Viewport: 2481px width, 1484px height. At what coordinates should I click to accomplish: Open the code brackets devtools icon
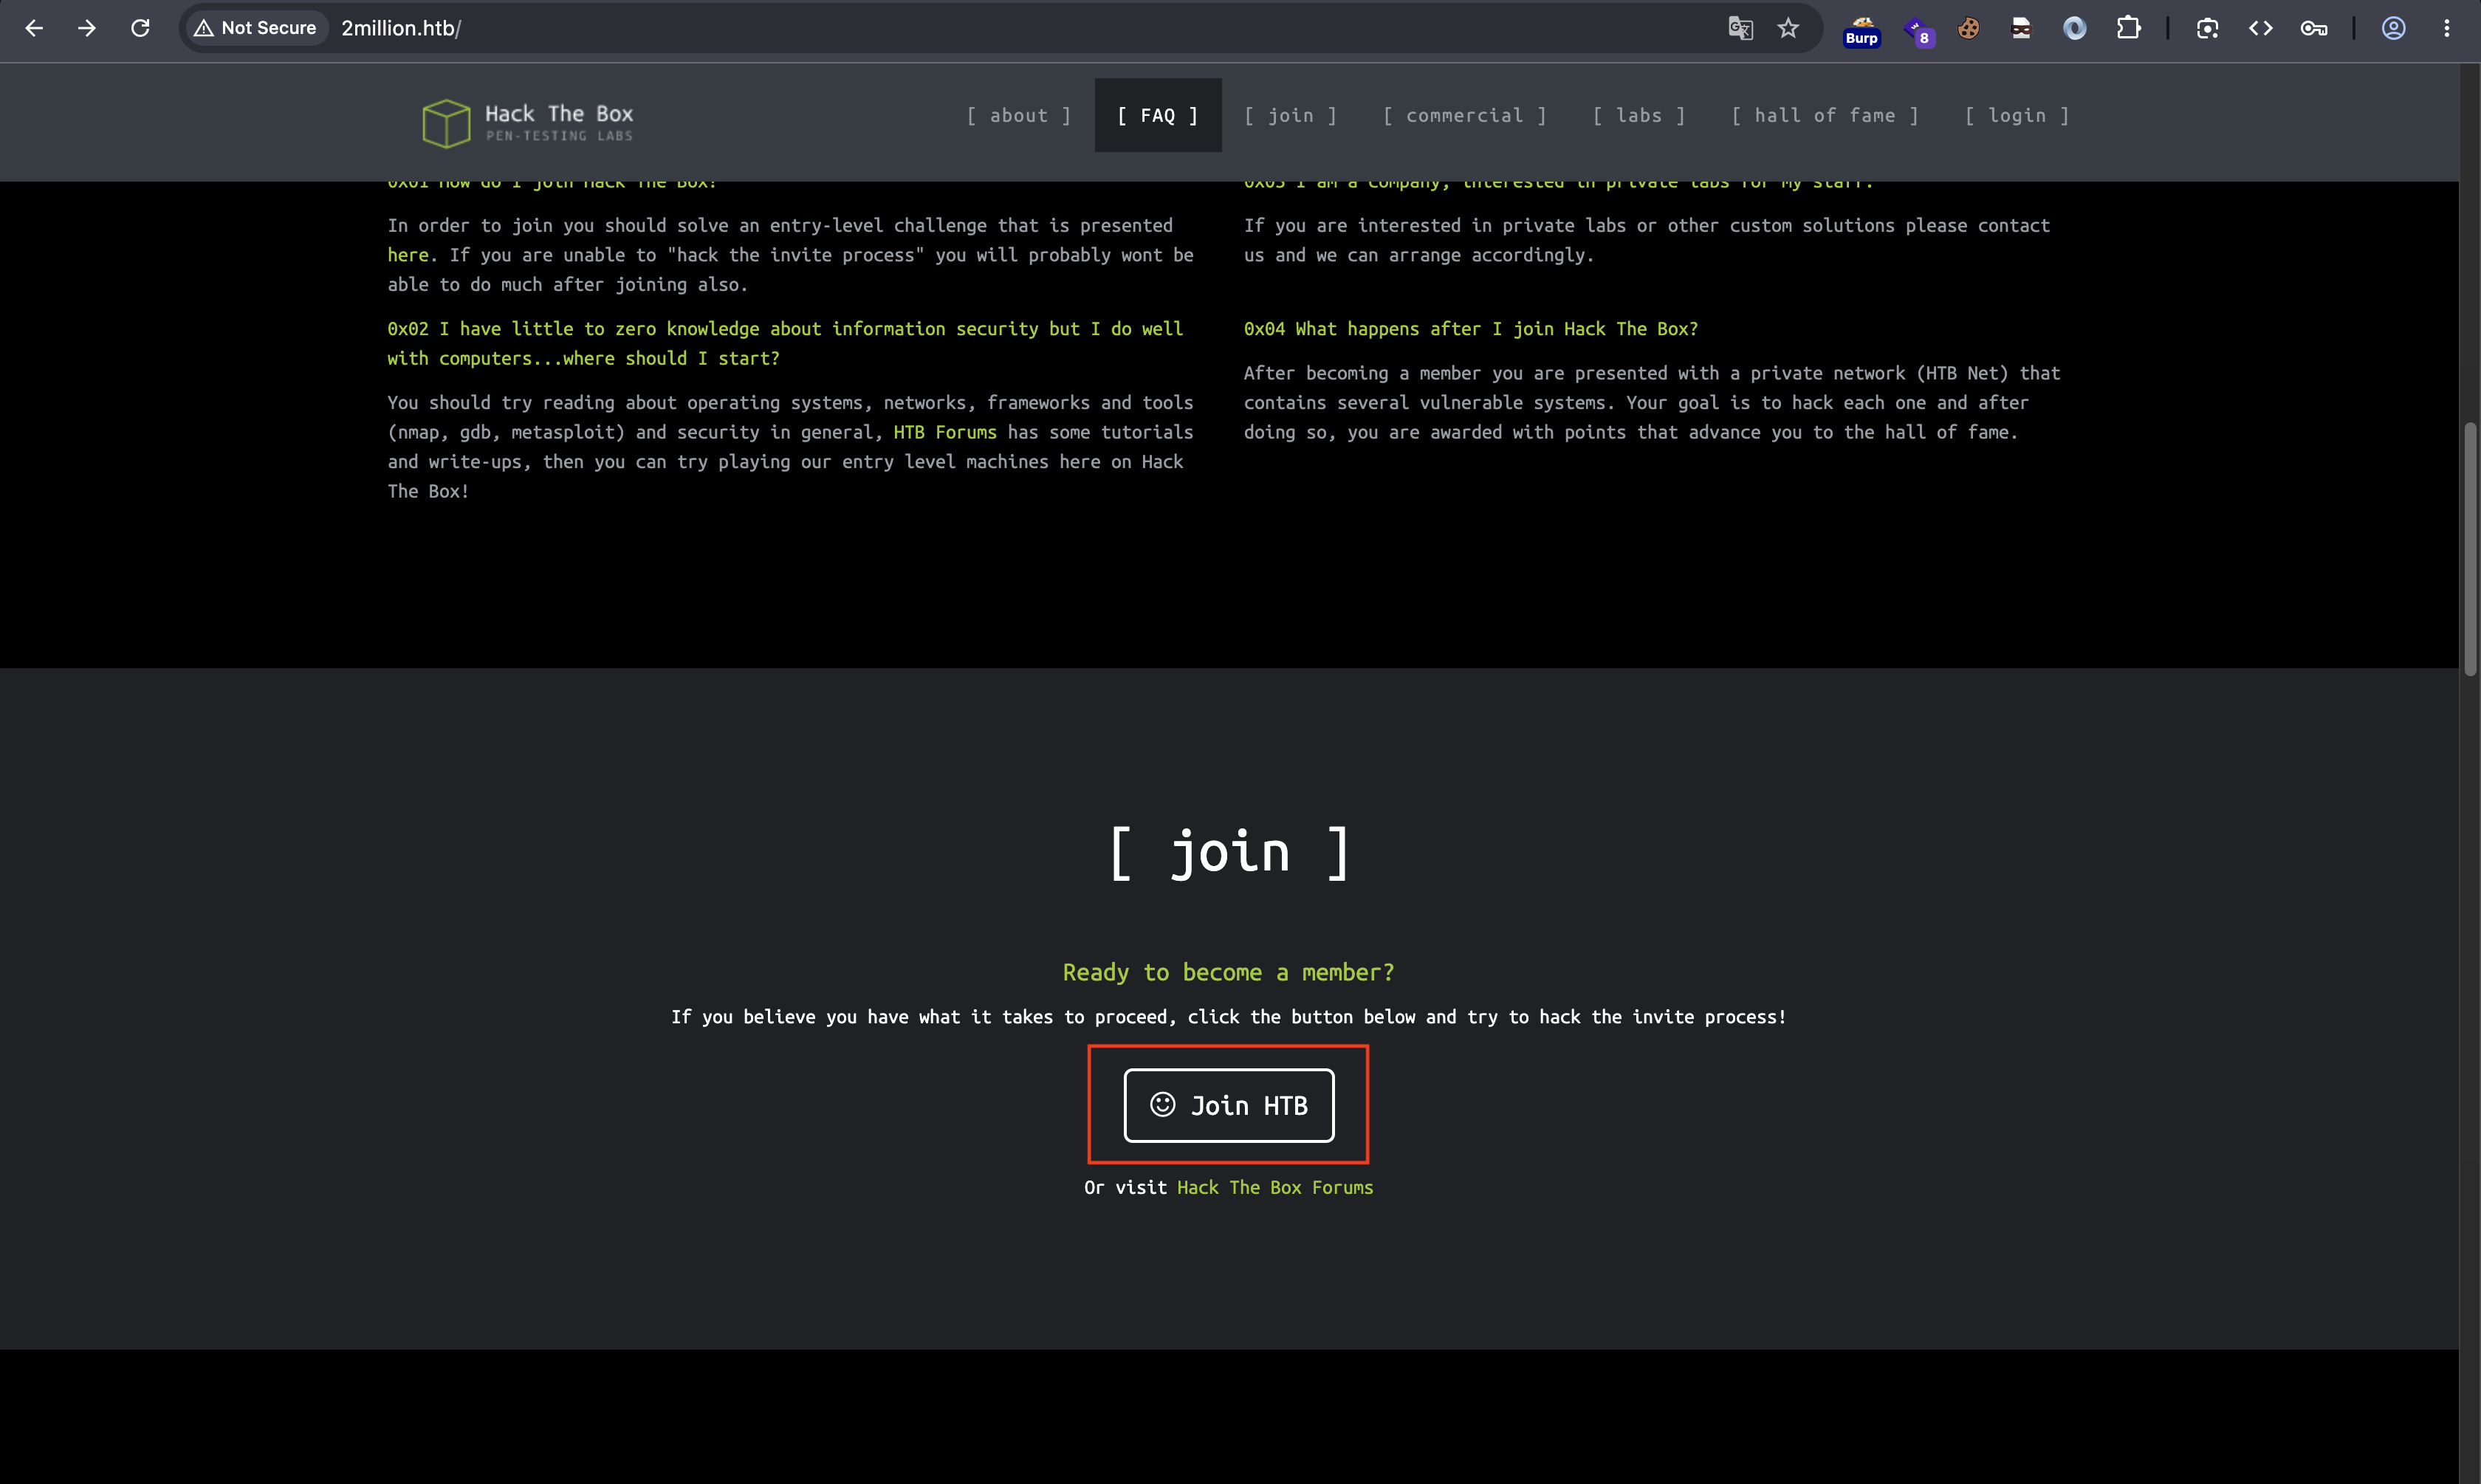(2260, 28)
